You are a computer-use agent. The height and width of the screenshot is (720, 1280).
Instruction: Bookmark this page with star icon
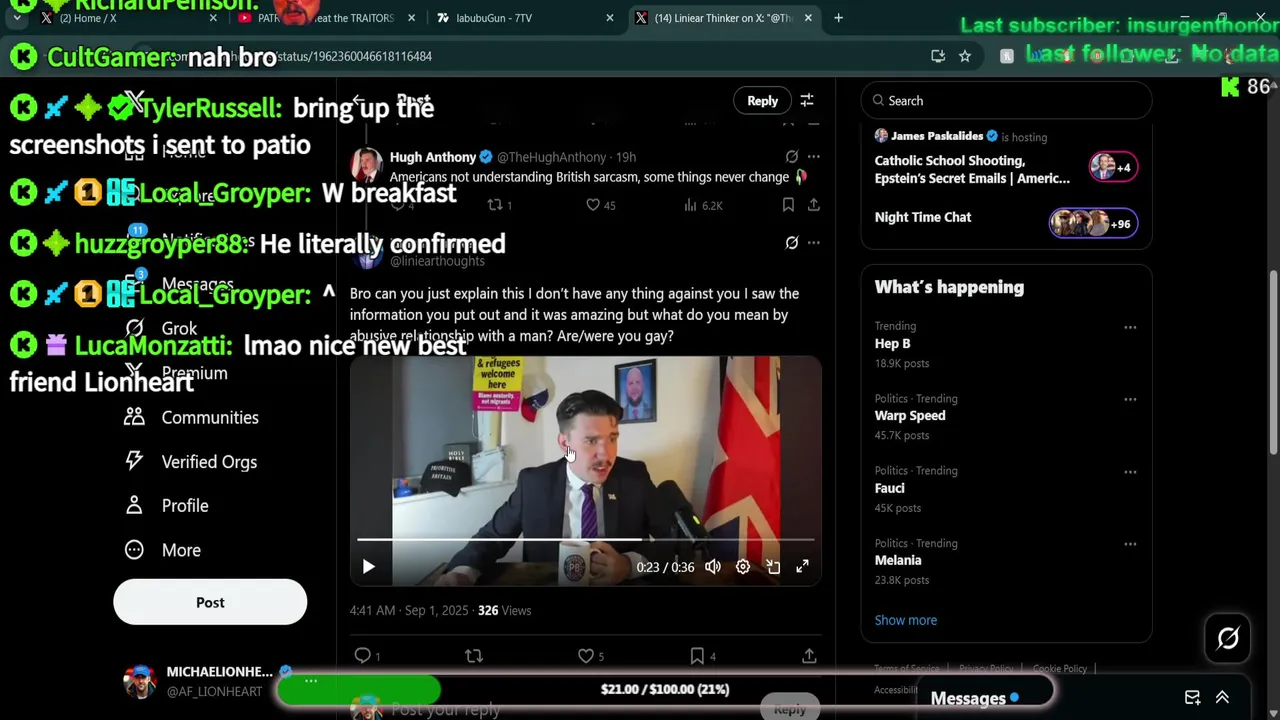(x=965, y=56)
